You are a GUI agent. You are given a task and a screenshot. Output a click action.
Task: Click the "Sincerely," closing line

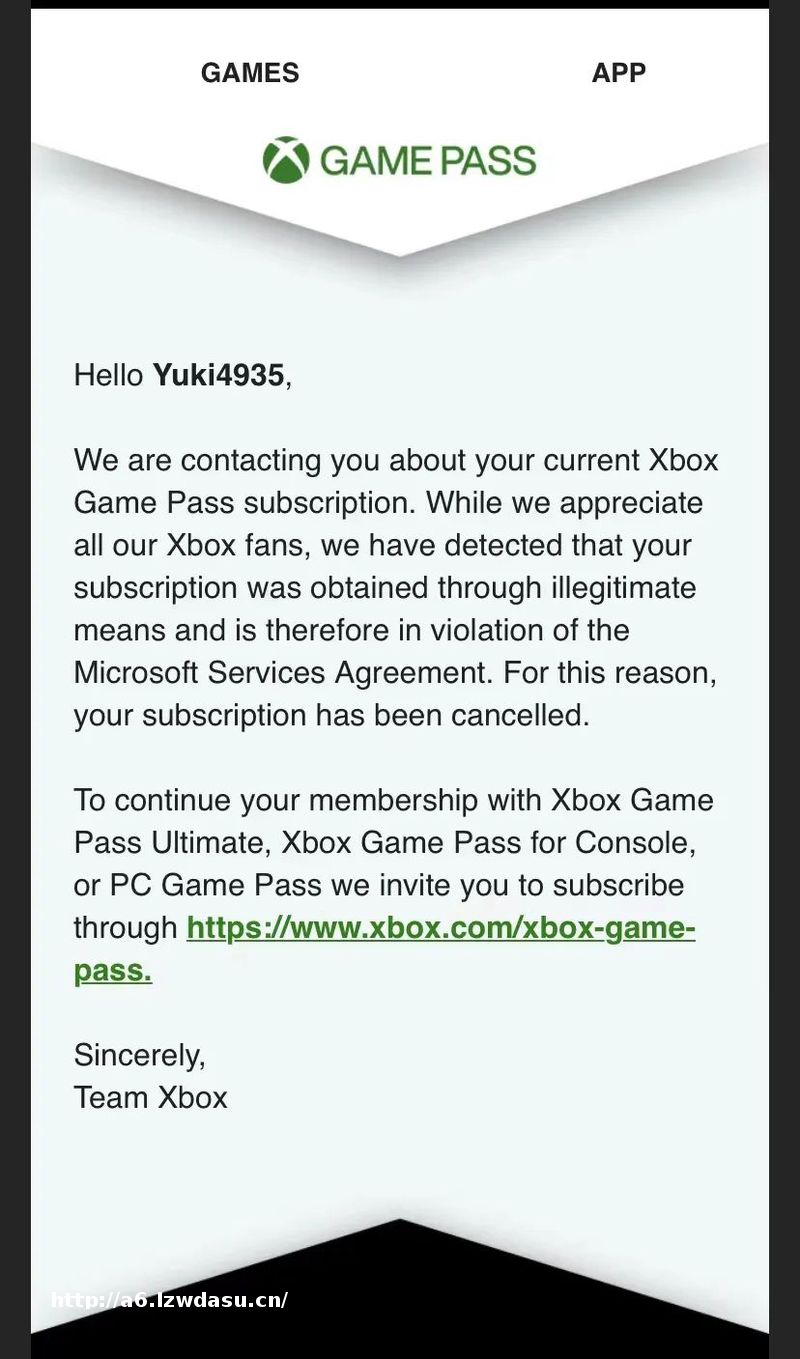tap(139, 1054)
